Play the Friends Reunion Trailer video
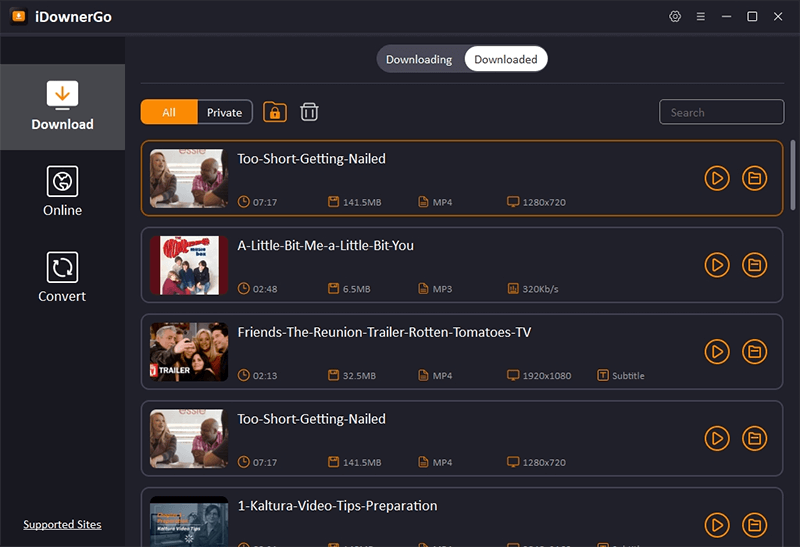800x547 pixels. (717, 352)
